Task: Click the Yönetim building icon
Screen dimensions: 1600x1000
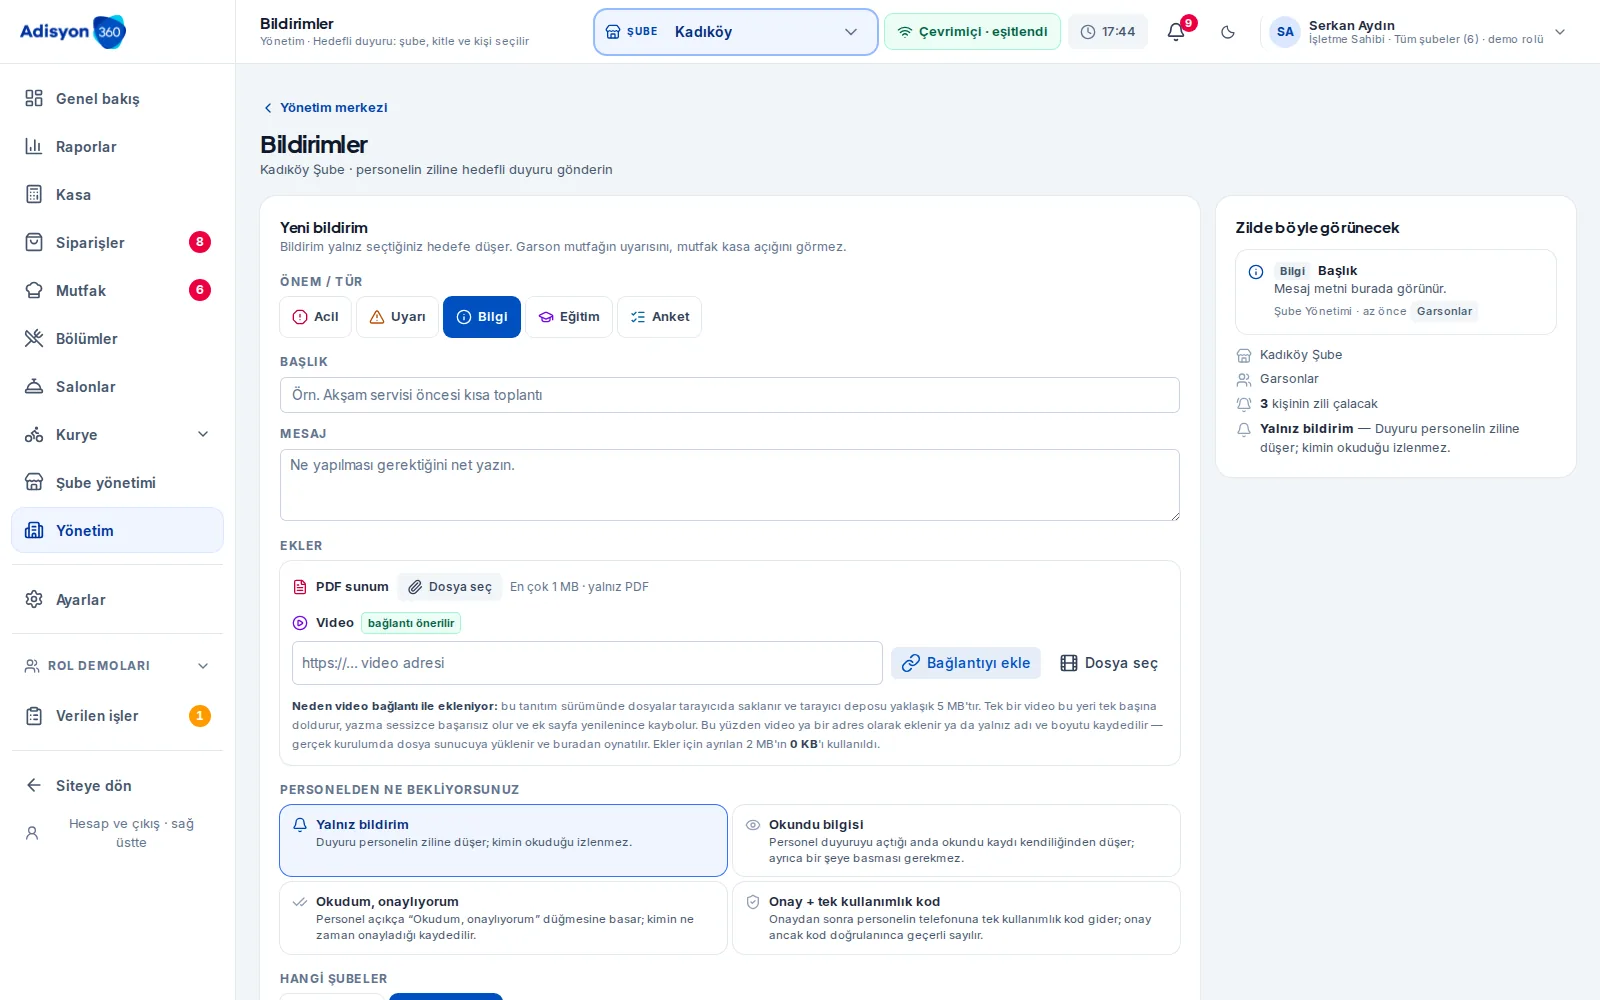Action: pos(34,531)
